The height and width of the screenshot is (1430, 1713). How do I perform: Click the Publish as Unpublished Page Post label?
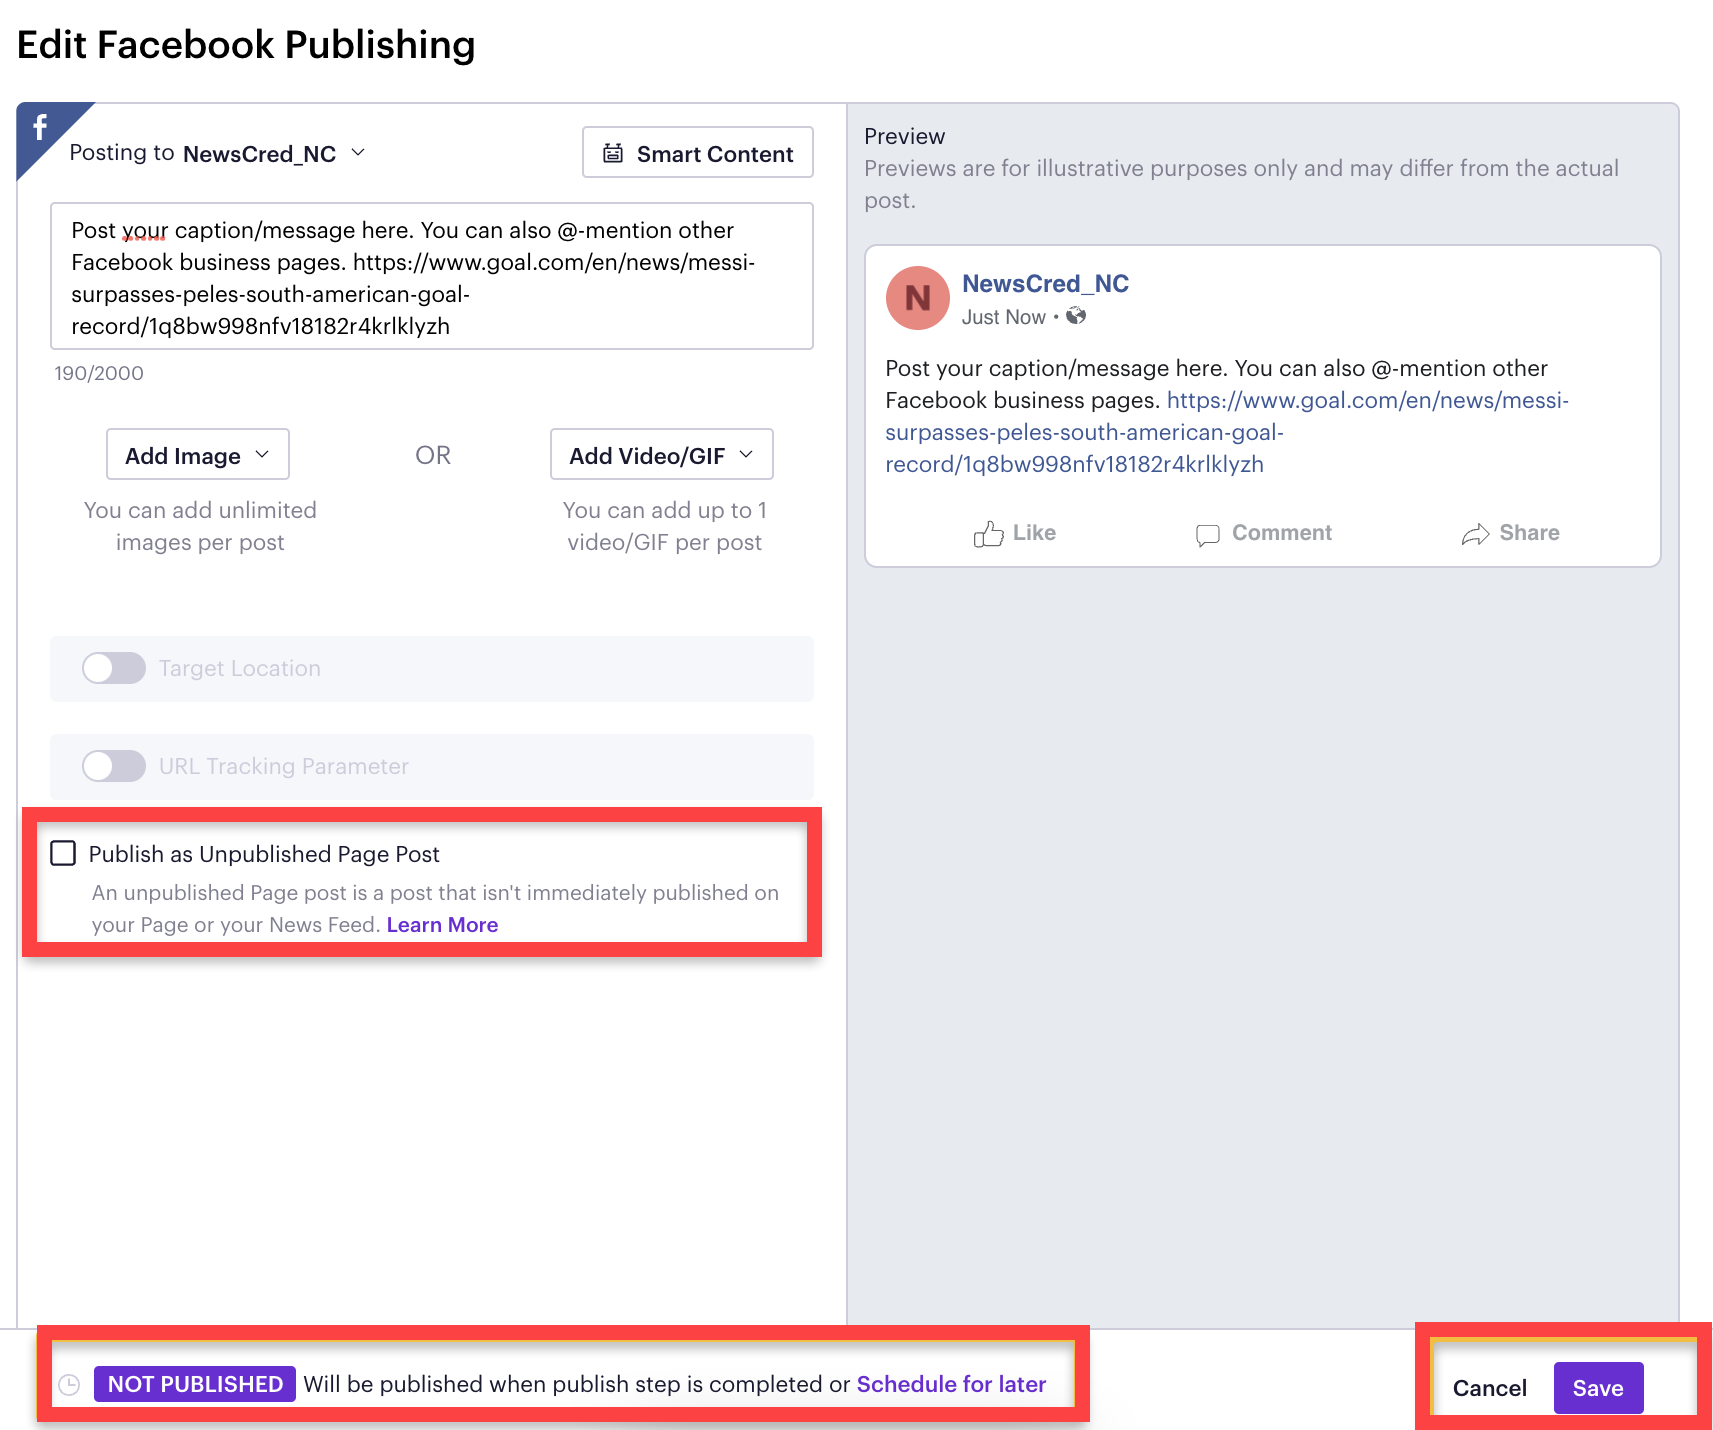[264, 854]
